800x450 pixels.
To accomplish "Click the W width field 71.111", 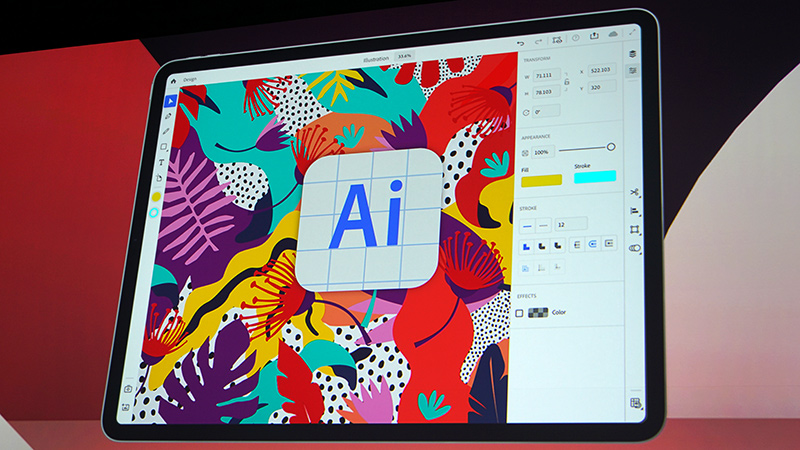I will pyautogui.click(x=547, y=76).
